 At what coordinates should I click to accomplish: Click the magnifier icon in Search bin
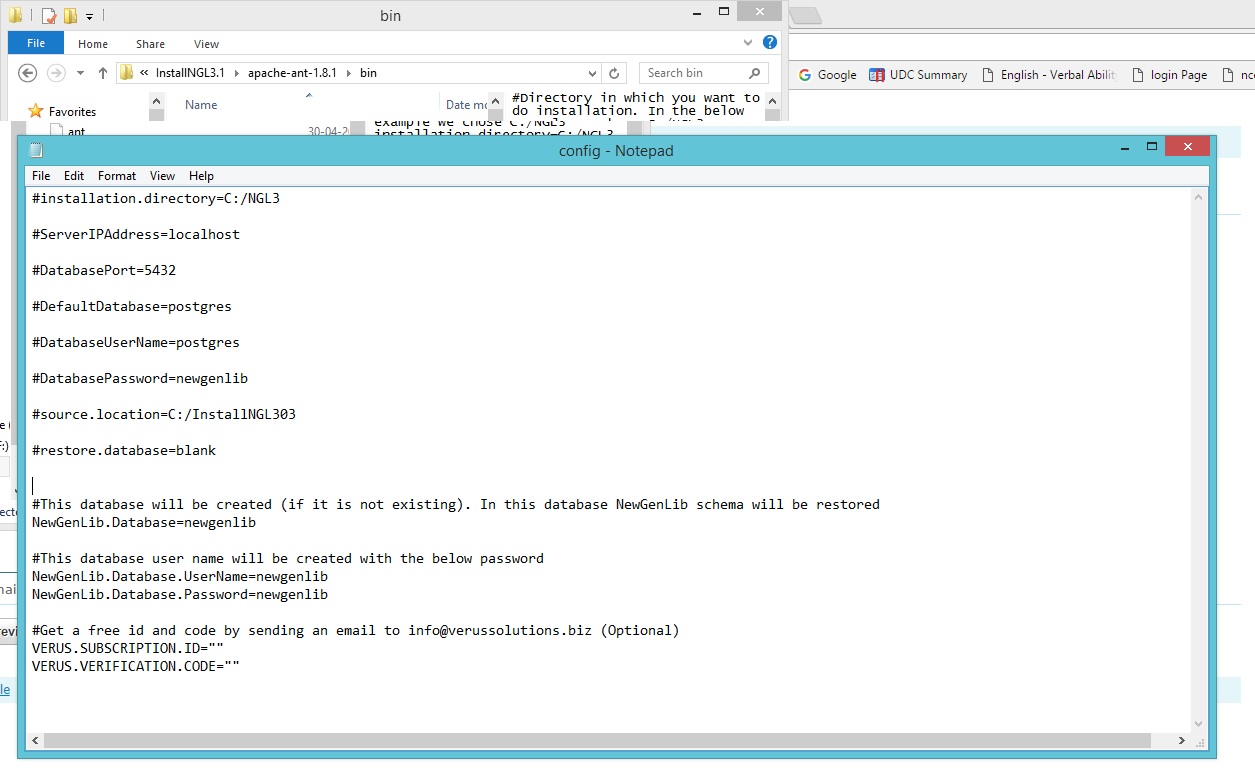click(x=754, y=73)
